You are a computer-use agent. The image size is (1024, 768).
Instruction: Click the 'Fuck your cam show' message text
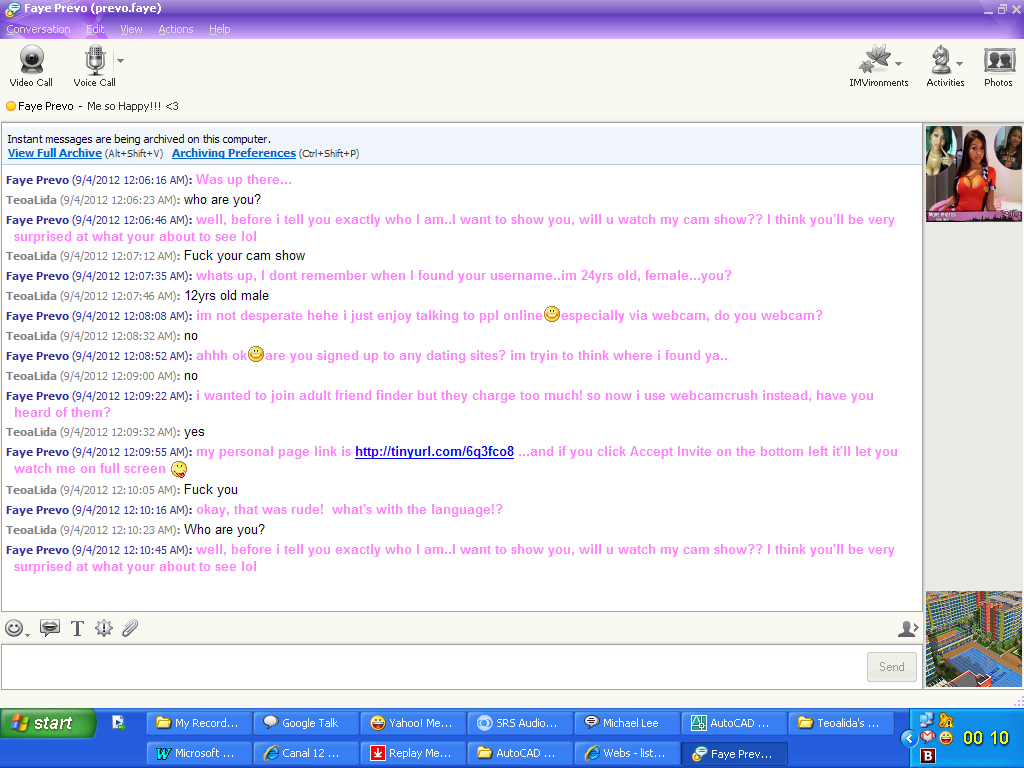point(244,256)
